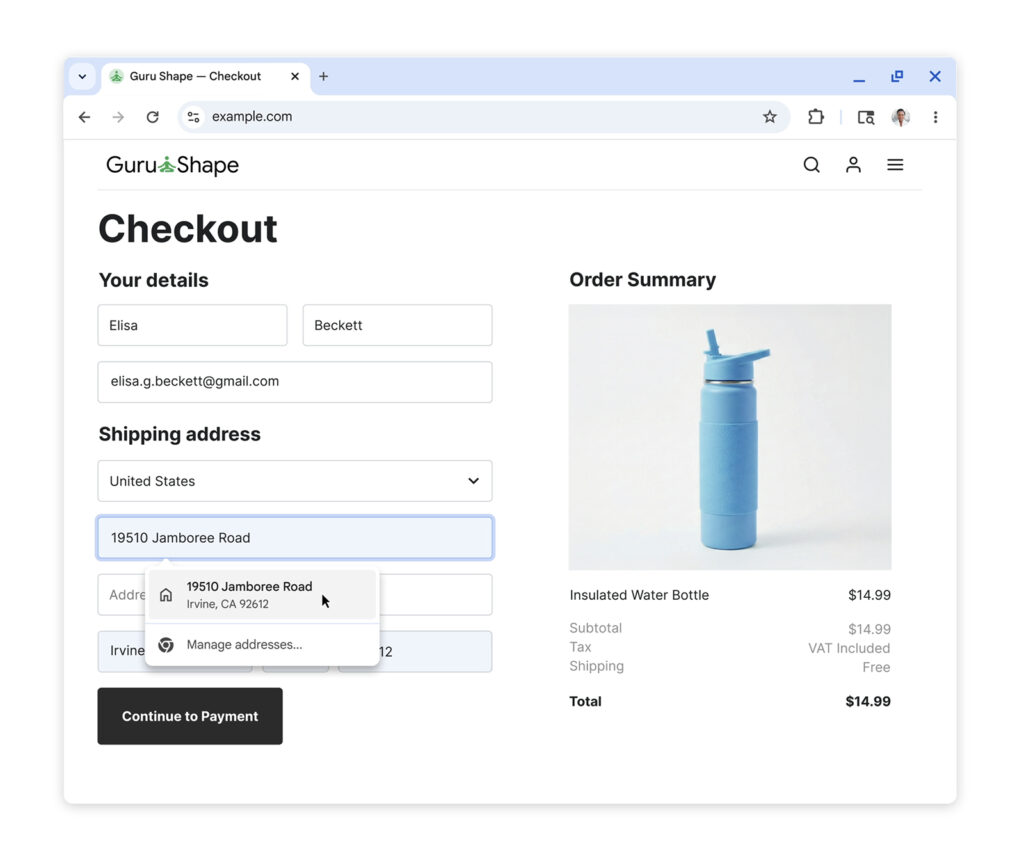This screenshot has width=1024, height=866.
Task: Open the account profile icon in header
Action: [853, 165]
